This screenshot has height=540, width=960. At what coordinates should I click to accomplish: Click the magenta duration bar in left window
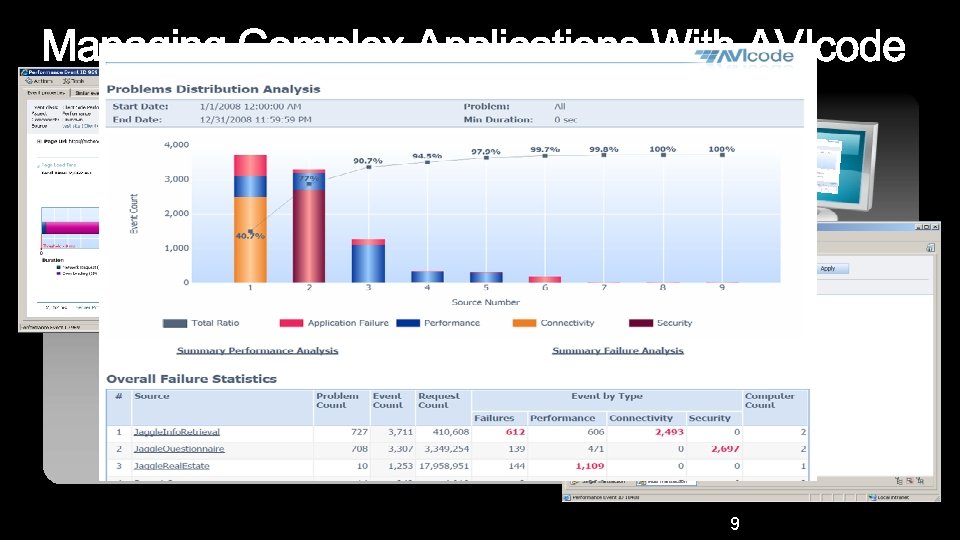click(70, 228)
